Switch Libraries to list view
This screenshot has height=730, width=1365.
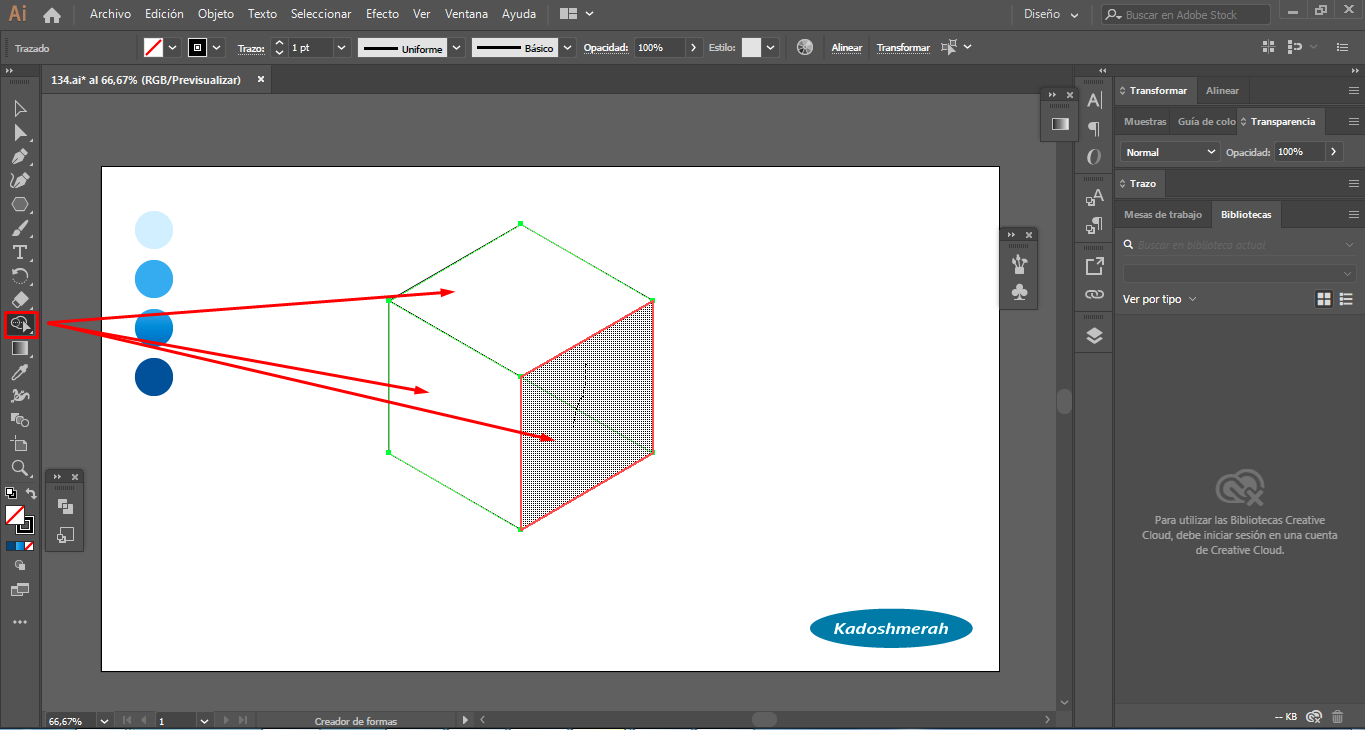[x=1346, y=299]
